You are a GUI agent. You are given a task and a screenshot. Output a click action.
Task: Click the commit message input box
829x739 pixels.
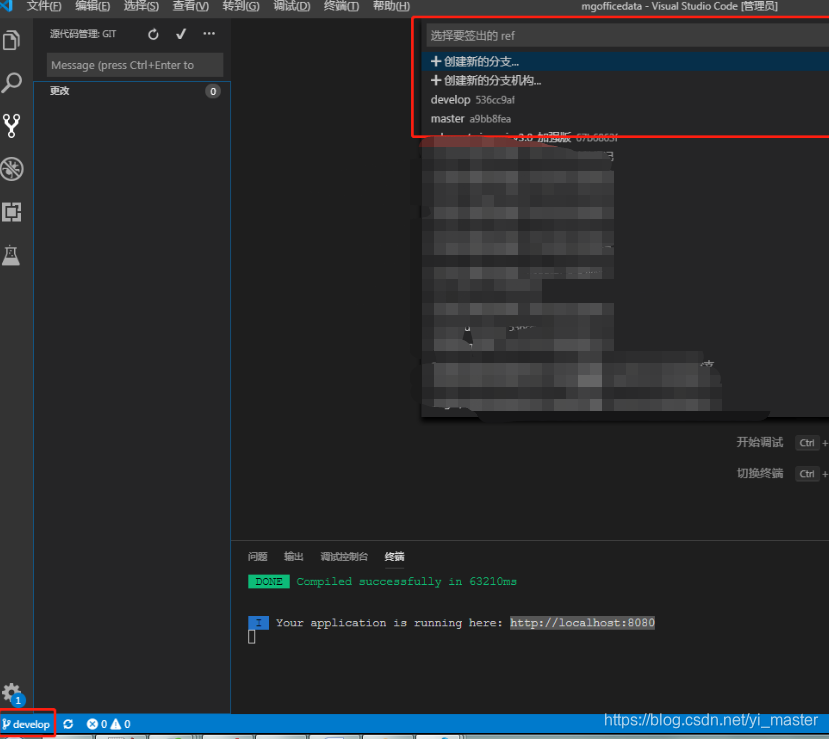135,65
